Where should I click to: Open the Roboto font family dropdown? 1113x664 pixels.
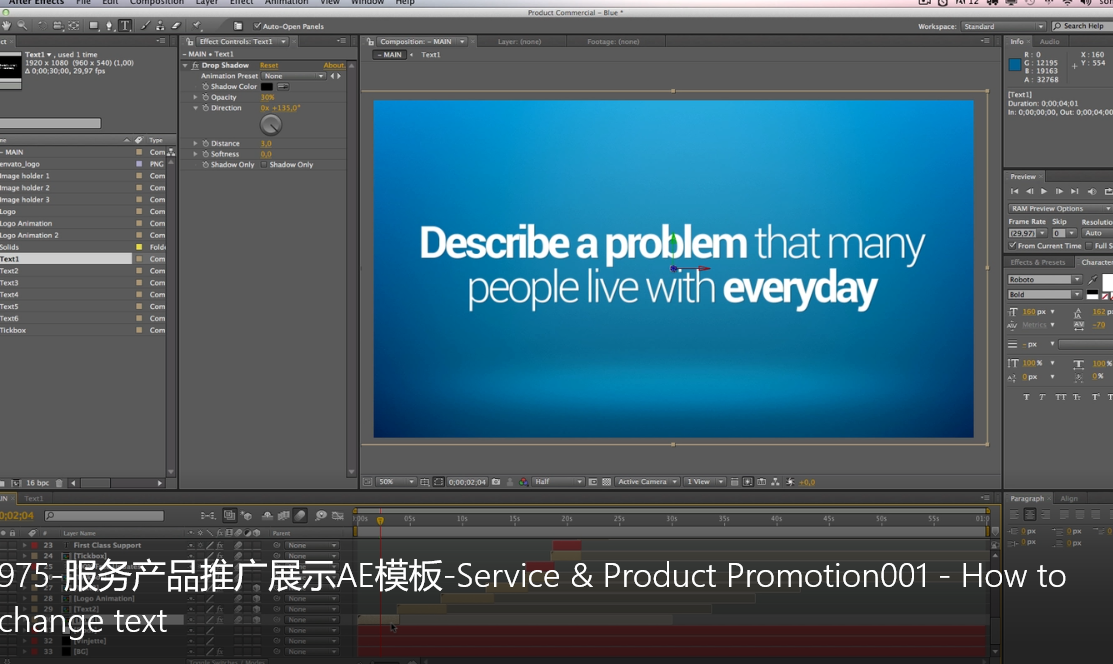[1045, 280]
